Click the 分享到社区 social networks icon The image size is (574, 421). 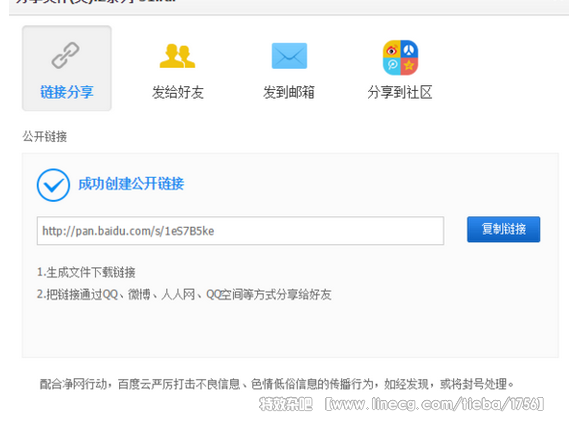click(400, 57)
